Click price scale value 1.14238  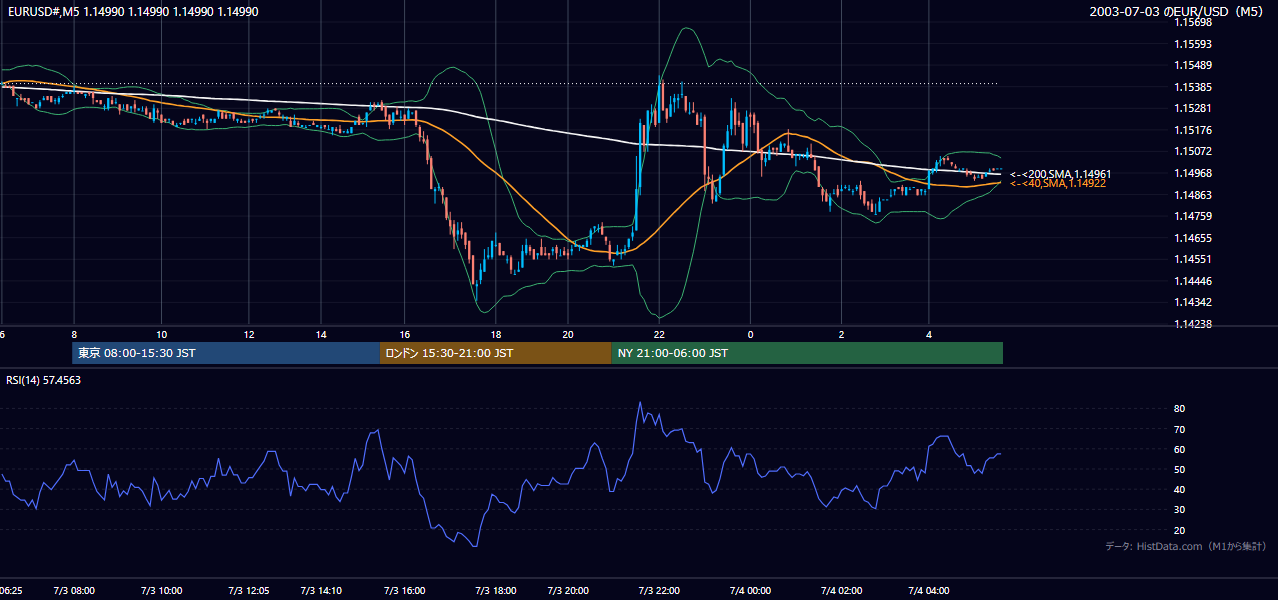1193,324
